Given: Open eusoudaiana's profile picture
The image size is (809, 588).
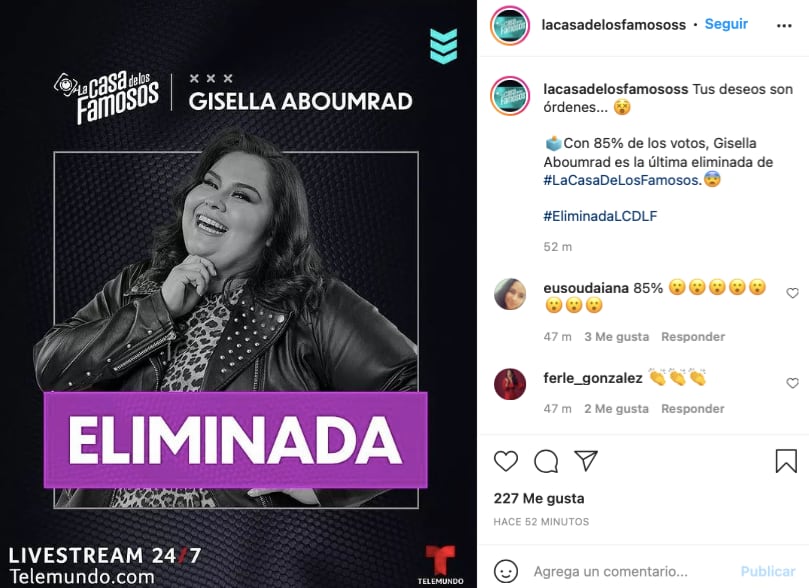Looking at the screenshot, I should click(510, 293).
